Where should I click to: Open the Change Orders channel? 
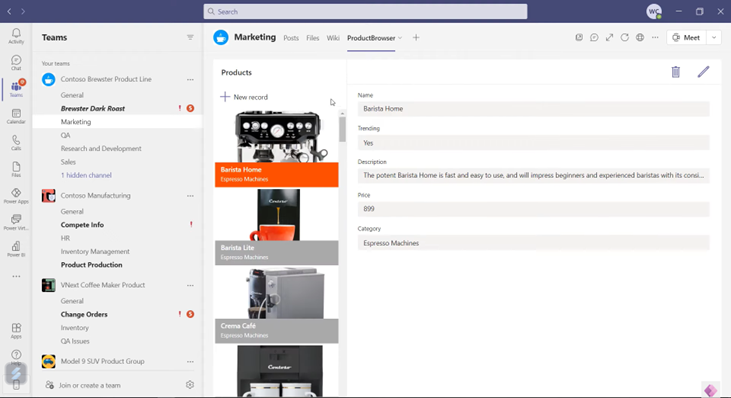click(x=84, y=315)
